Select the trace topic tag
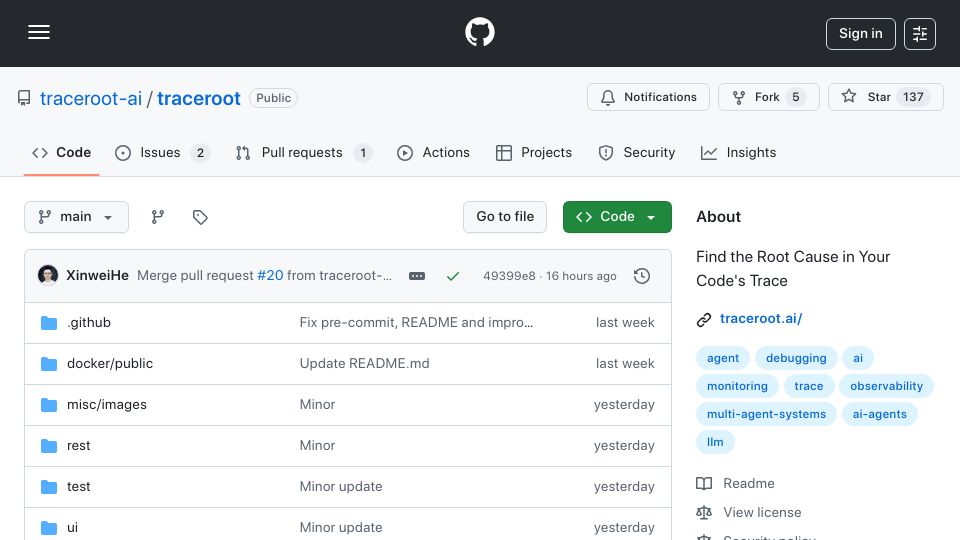Viewport: 960px width, 540px height. [x=809, y=386]
